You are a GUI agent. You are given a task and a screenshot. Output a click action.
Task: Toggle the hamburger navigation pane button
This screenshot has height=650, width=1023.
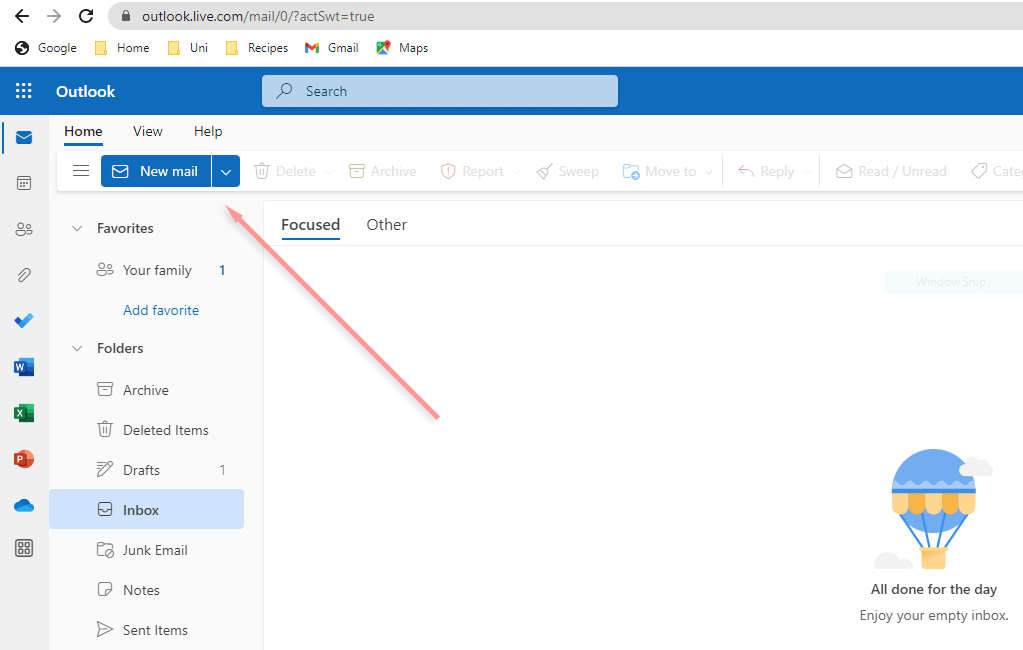81,171
